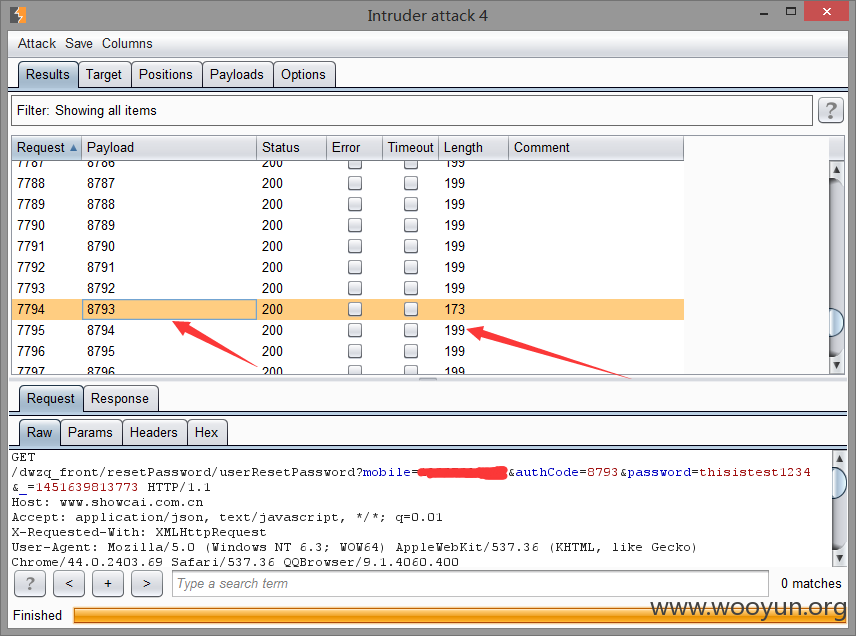Click the request pane scrollbar thumb

pos(839,483)
